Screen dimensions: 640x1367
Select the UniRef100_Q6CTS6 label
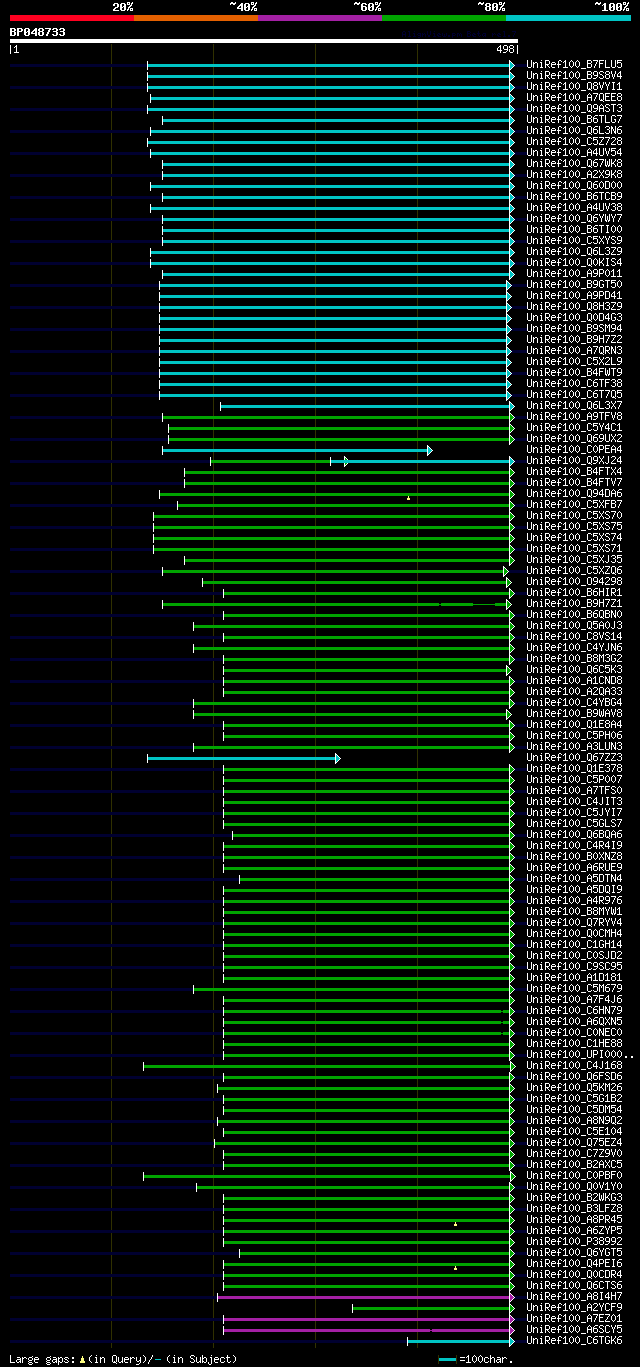574,1286
